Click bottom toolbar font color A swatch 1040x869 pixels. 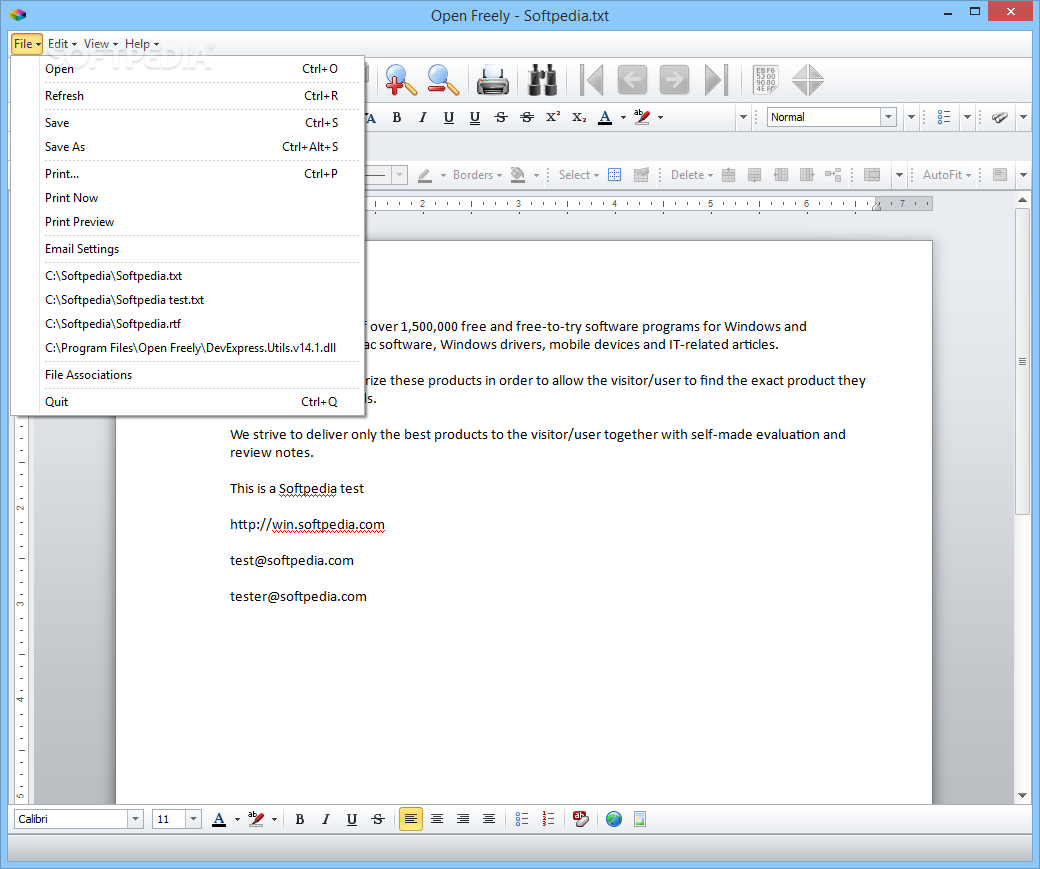(x=219, y=819)
